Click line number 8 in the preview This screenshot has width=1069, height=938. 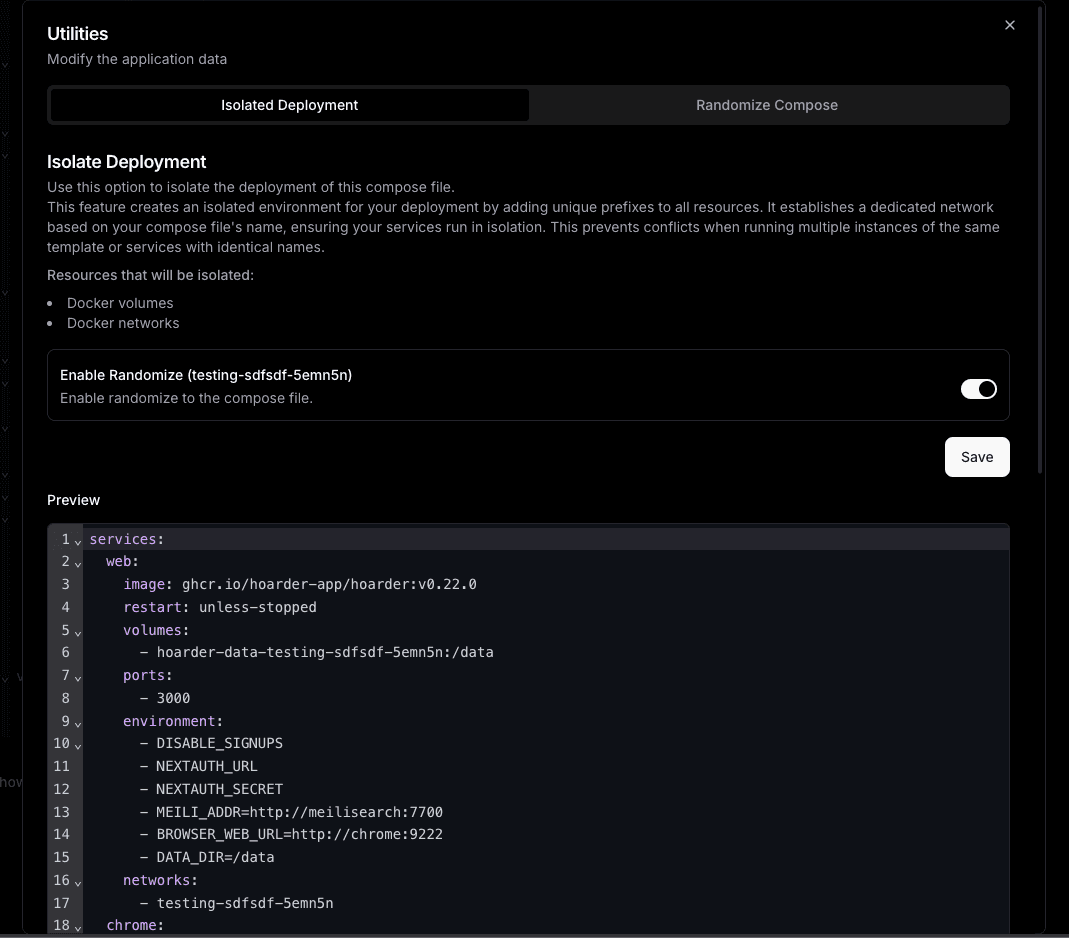61,698
